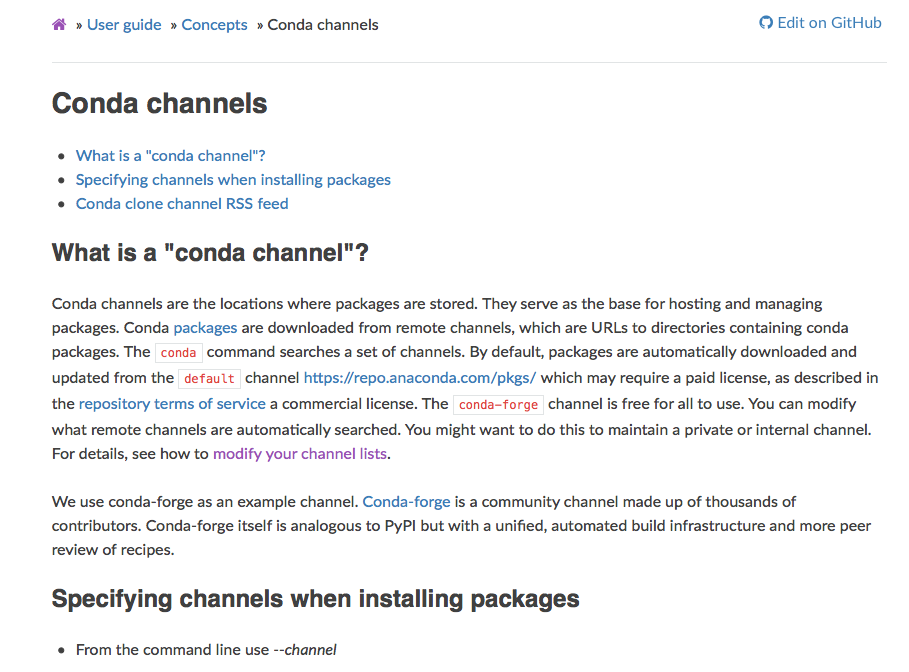Open the 'Conda clone channel RSS feed' link
The image size is (909, 672).
click(x=182, y=203)
